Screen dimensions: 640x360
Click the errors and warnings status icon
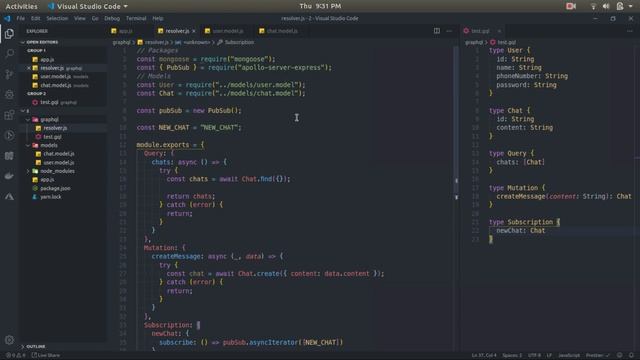(15, 355)
